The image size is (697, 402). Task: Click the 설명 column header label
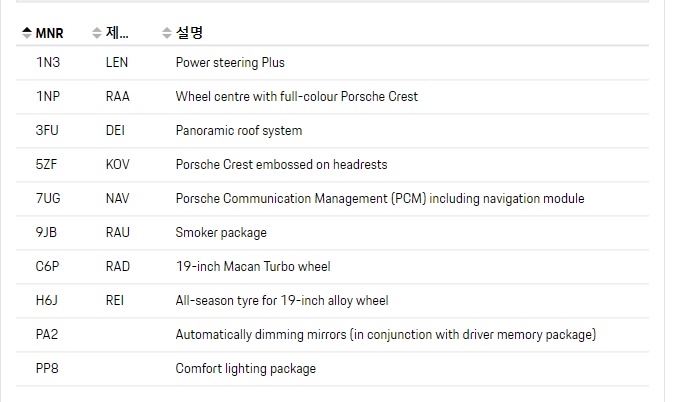pos(189,32)
